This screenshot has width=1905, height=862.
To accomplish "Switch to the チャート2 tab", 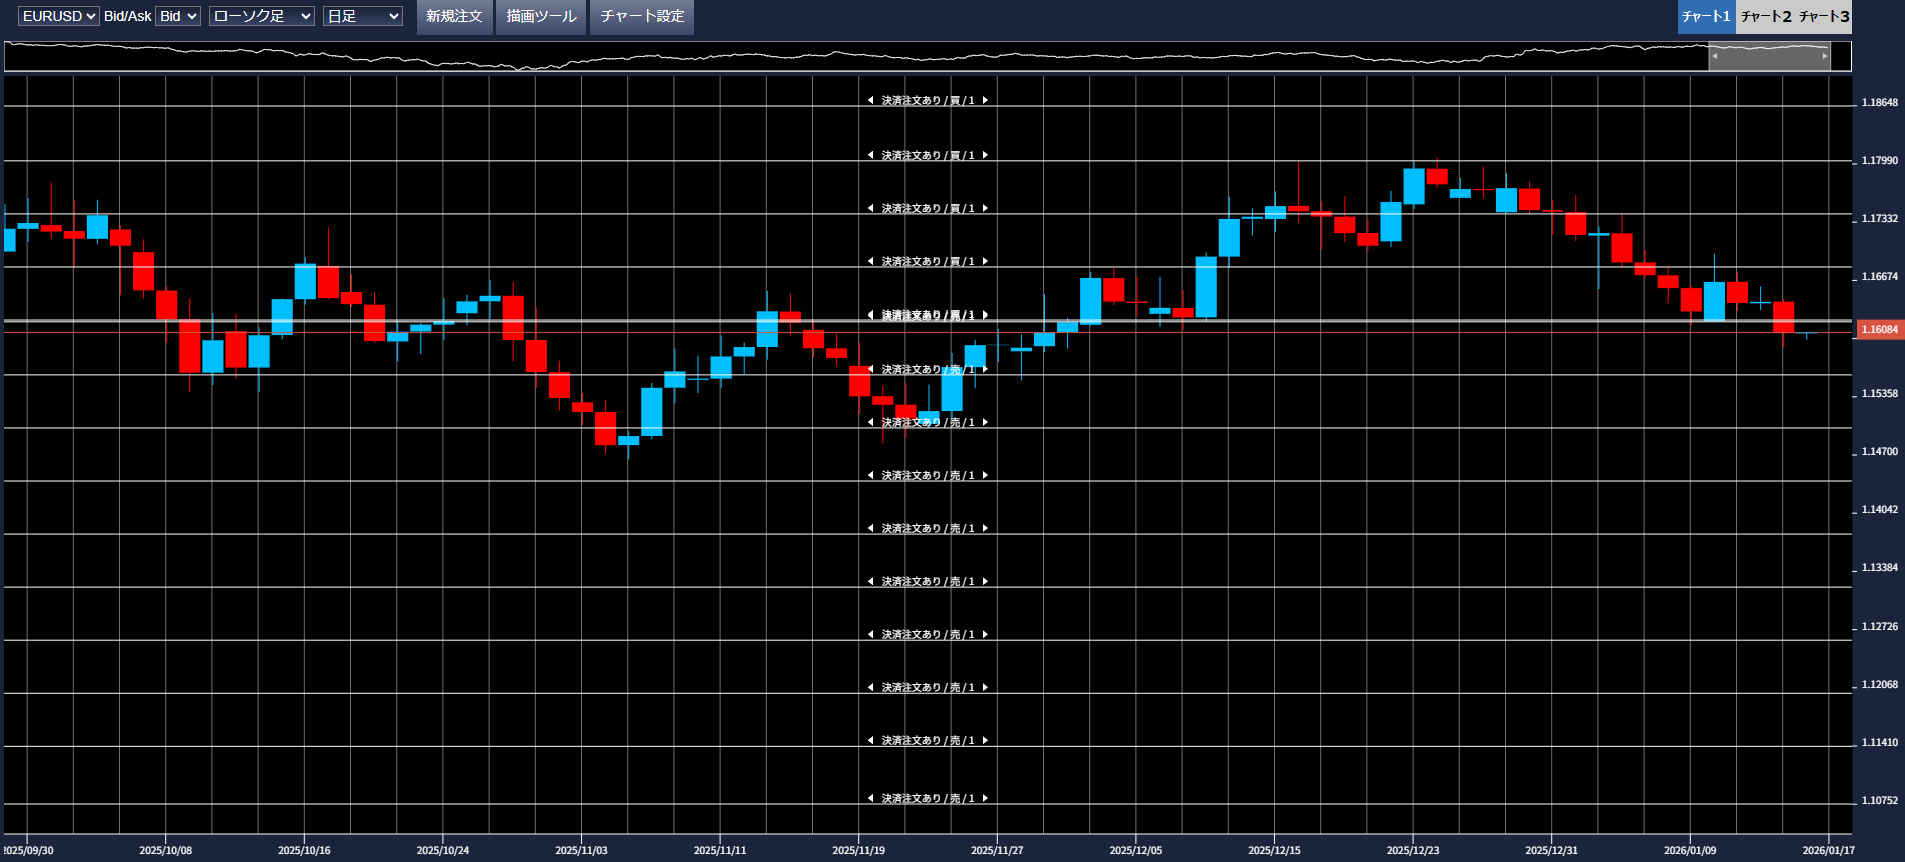I will pyautogui.click(x=1765, y=16).
